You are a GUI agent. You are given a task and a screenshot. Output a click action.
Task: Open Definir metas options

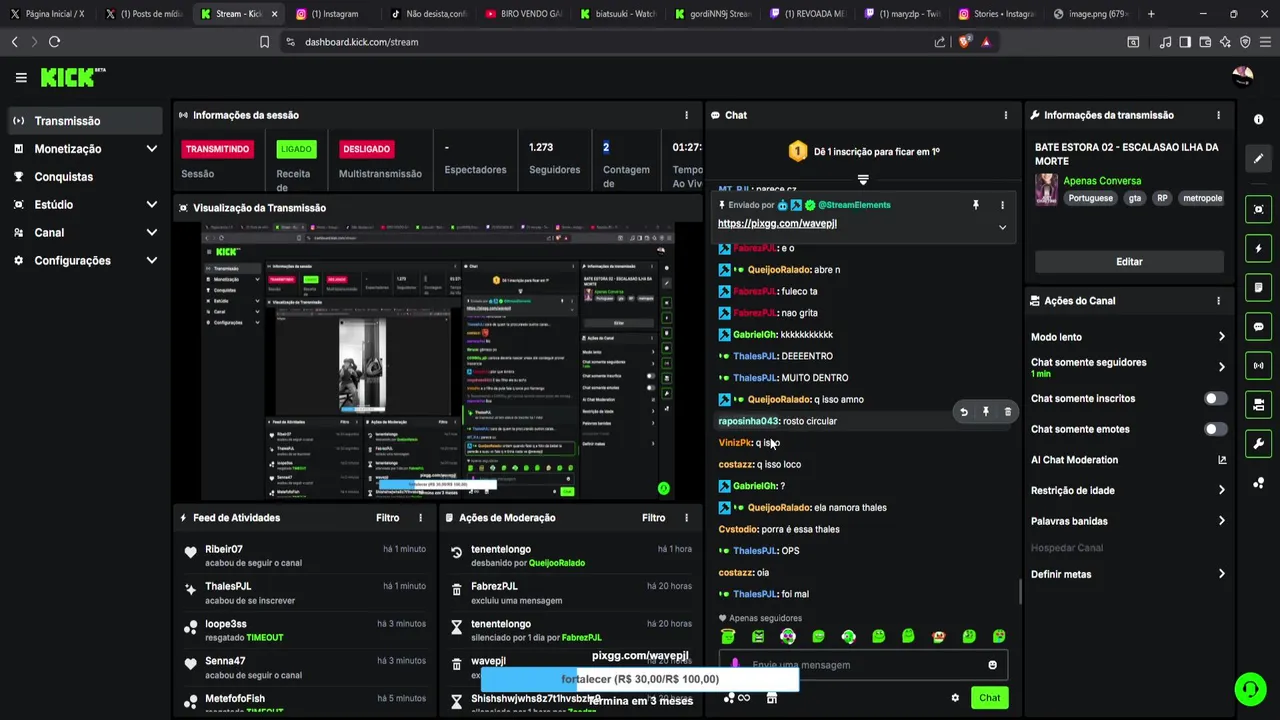[1127, 574]
